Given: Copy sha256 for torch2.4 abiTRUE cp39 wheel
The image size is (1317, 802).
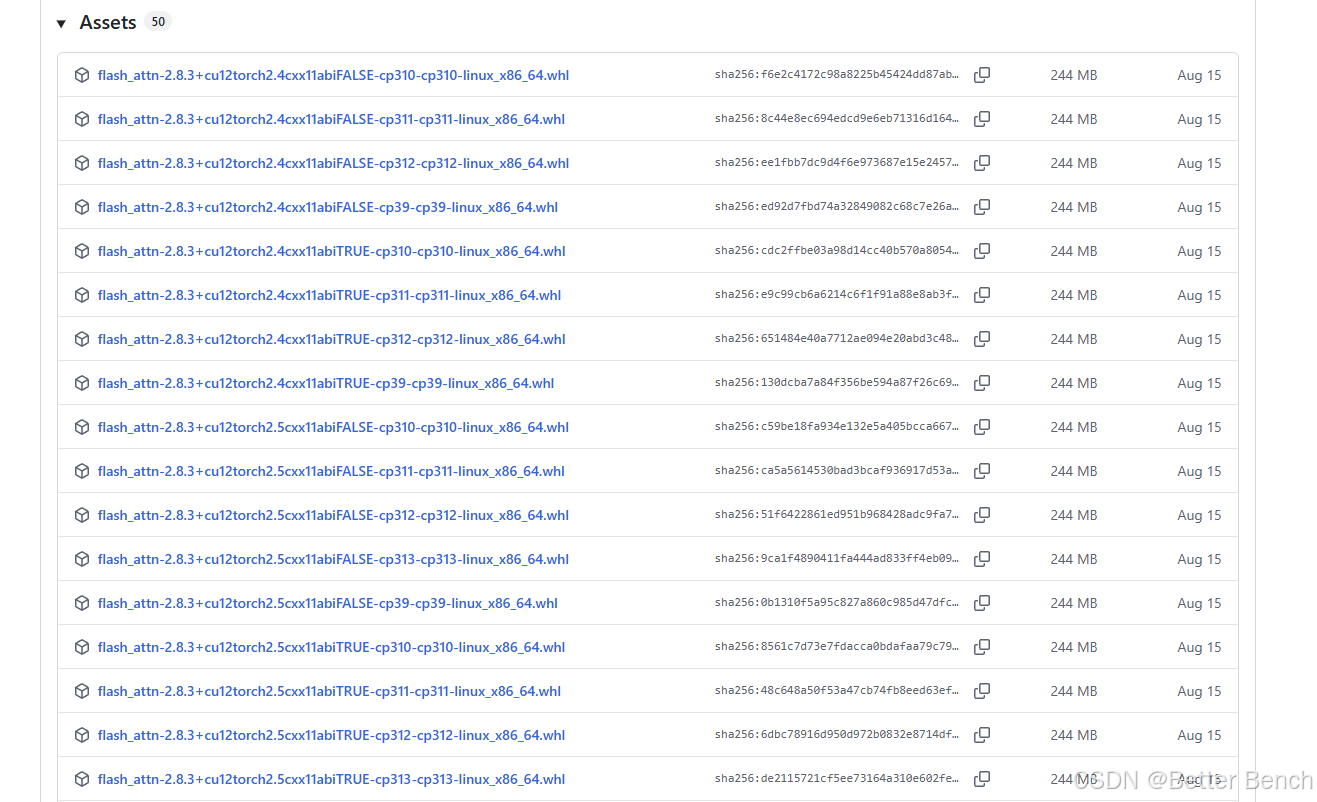Looking at the screenshot, I should 982,383.
